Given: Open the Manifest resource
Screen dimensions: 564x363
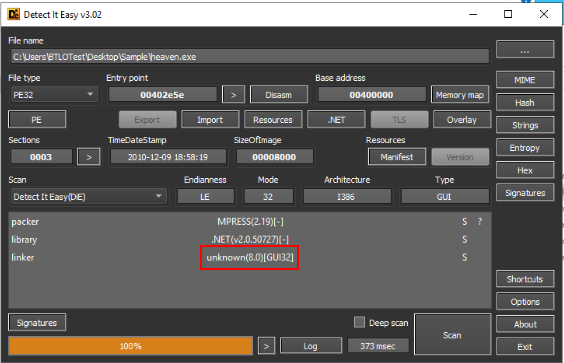Looking at the screenshot, I should [x=397, y=157].
